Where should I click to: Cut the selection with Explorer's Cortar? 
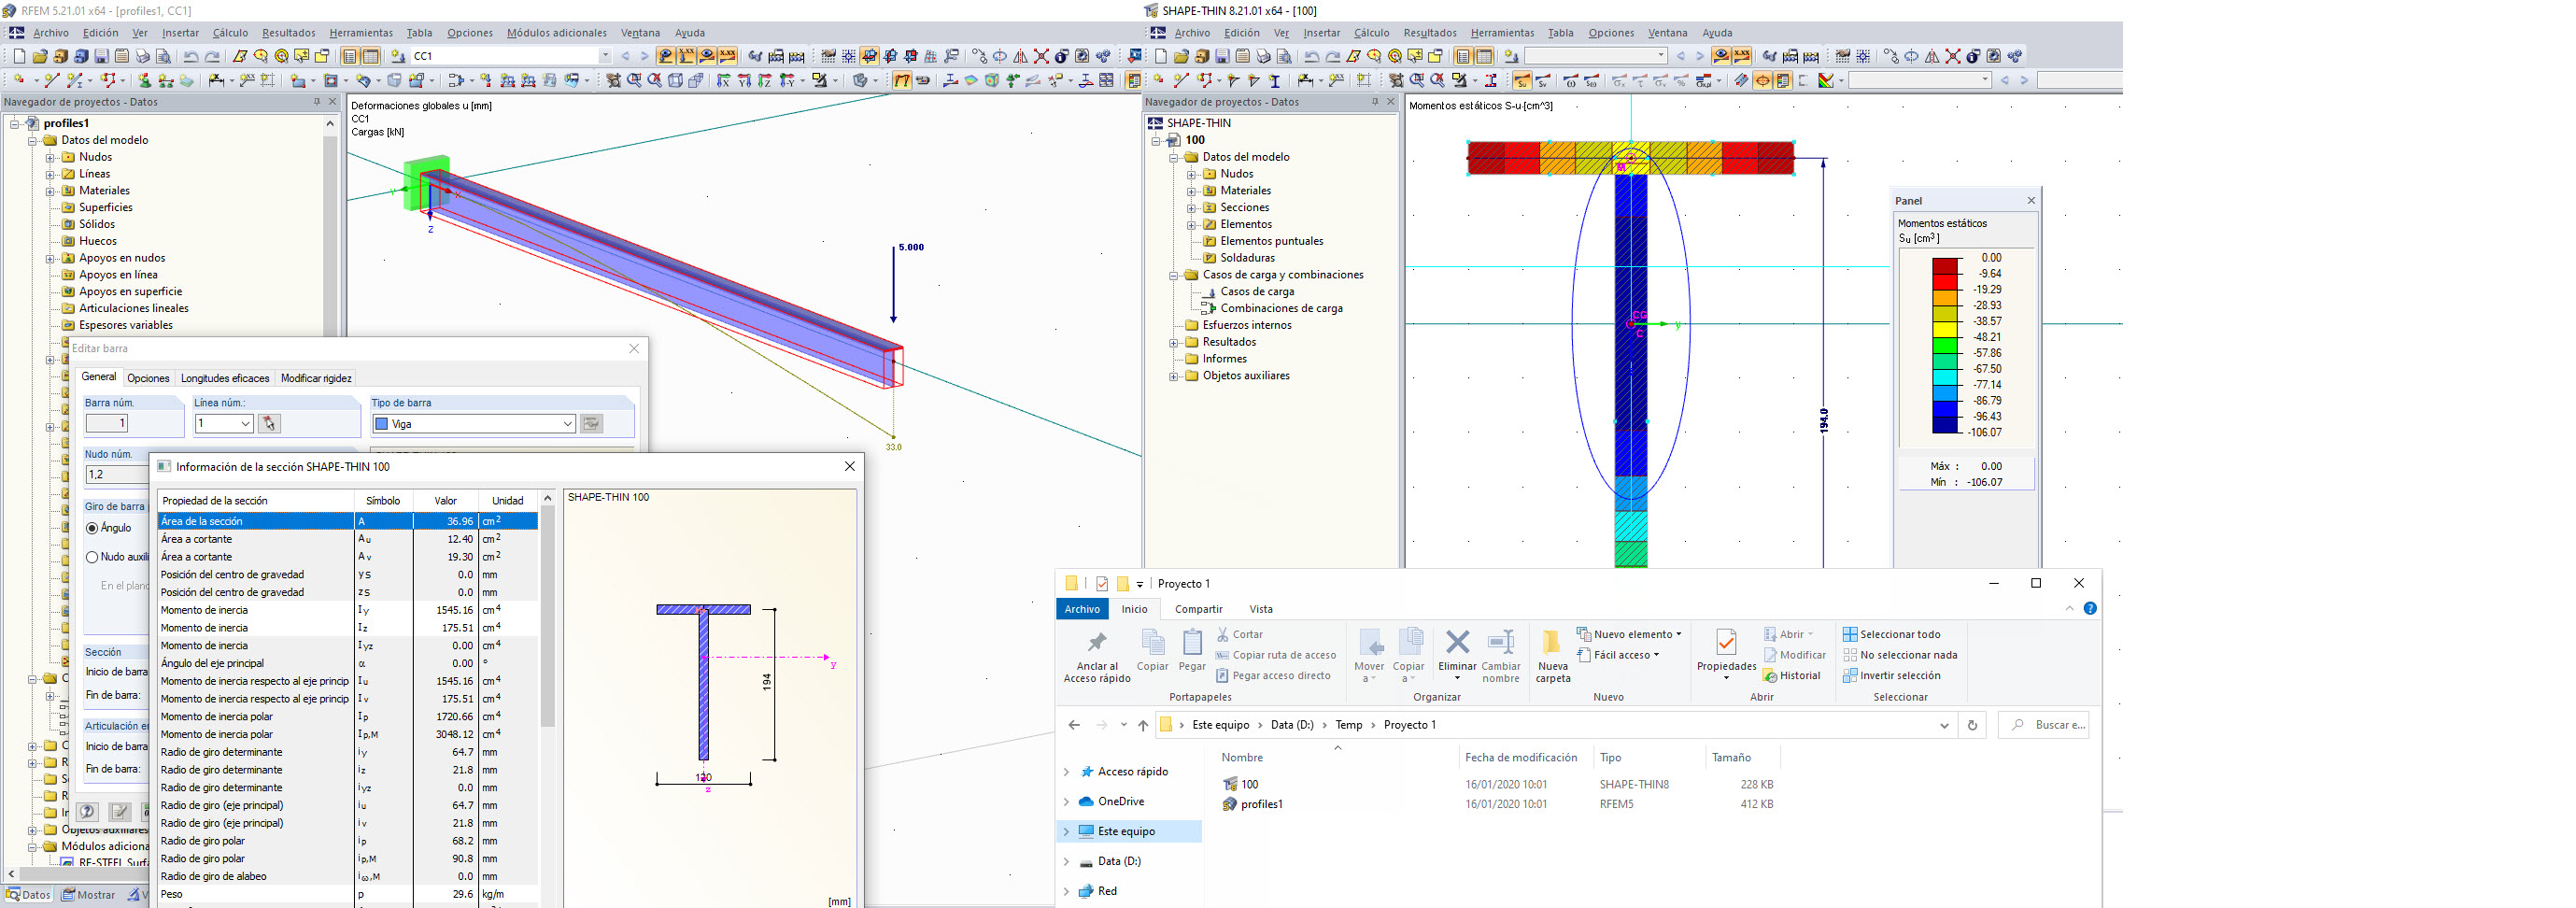[1239, 634]
